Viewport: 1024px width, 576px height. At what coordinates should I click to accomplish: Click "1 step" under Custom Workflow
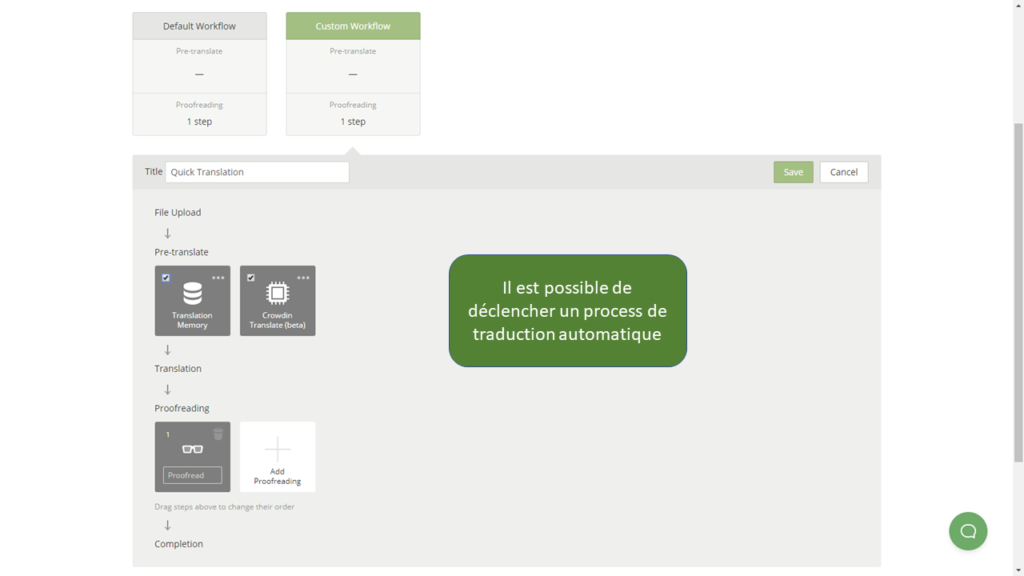(x=353, y=121)
